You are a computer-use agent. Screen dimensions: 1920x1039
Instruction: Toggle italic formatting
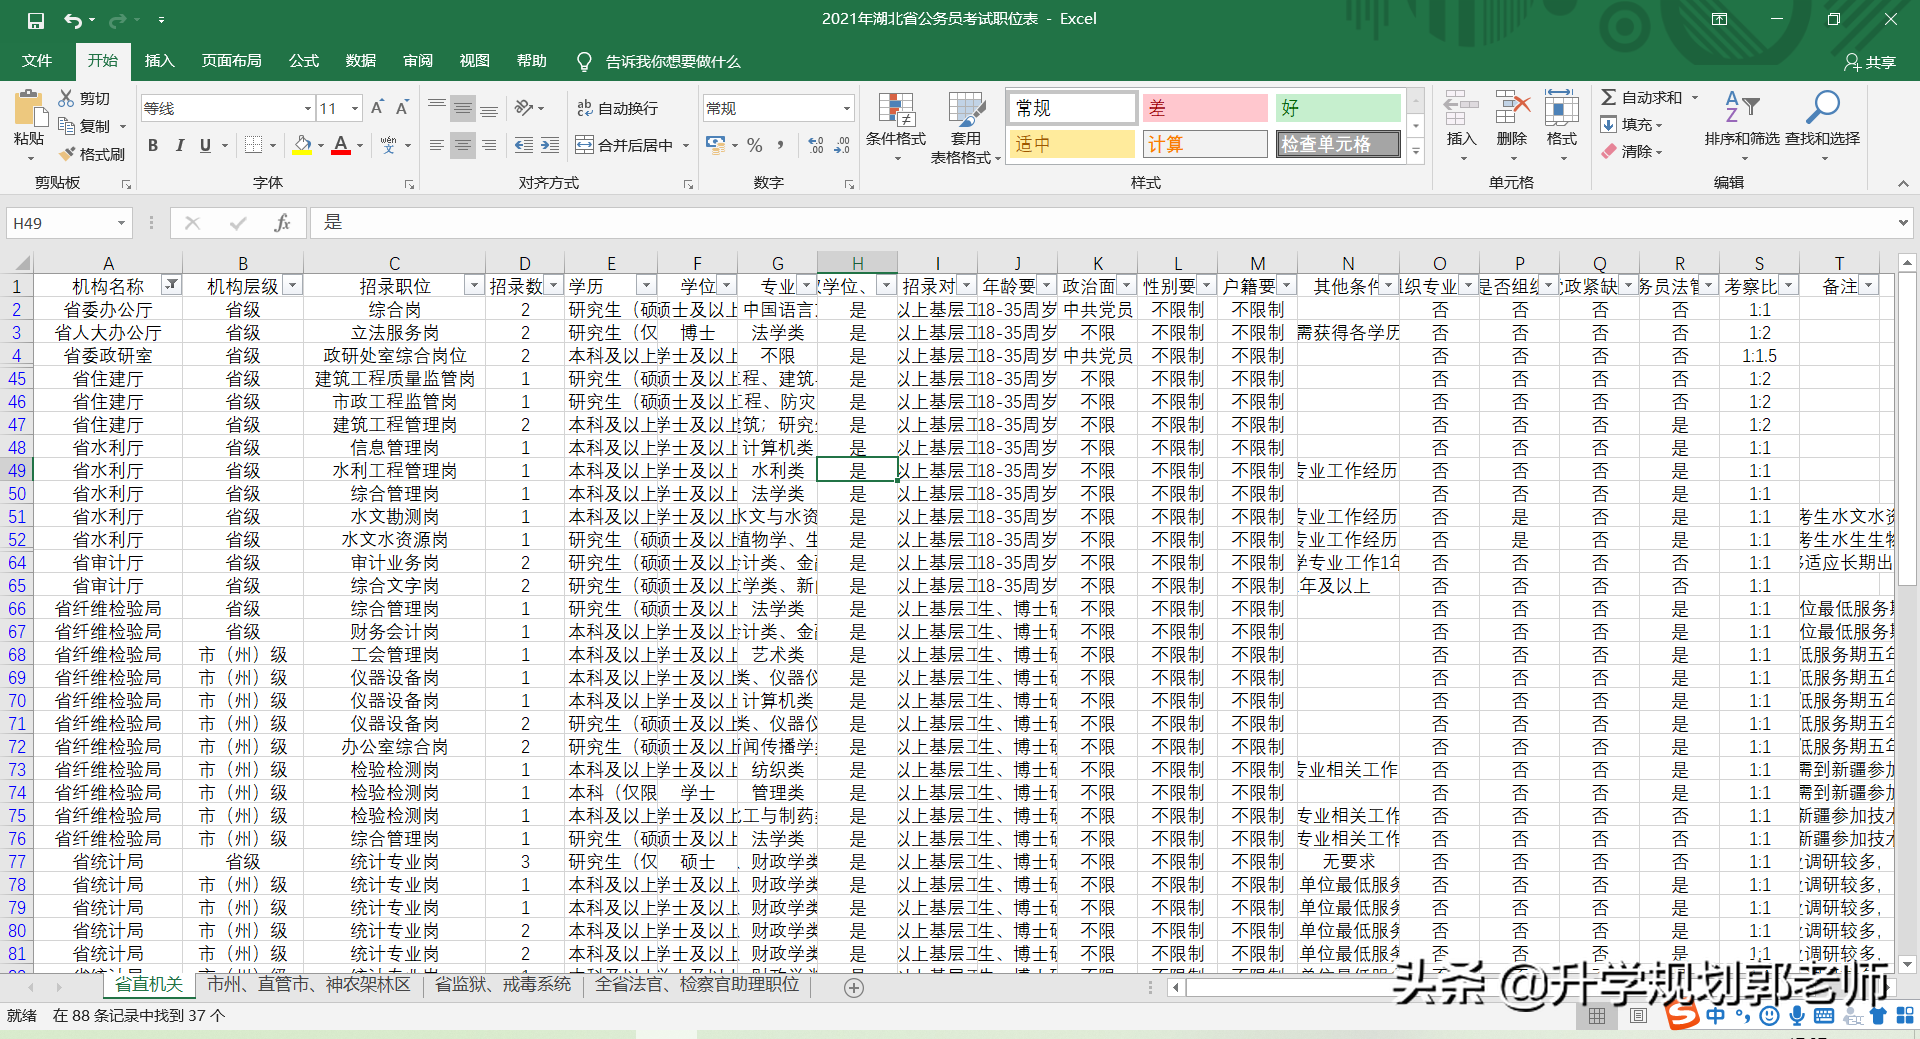(179, 145)
